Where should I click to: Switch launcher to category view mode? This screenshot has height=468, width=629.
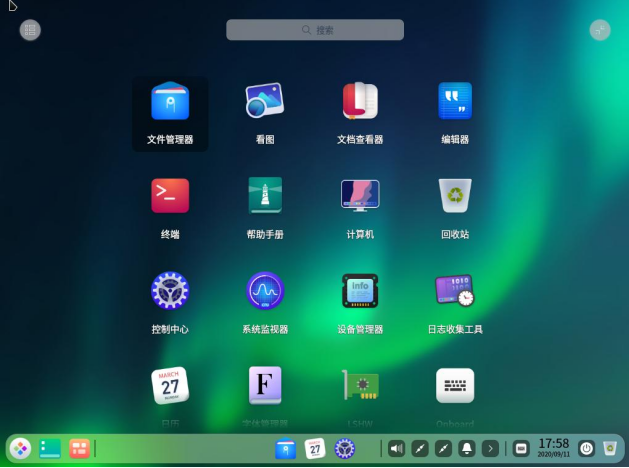[30, 30]
